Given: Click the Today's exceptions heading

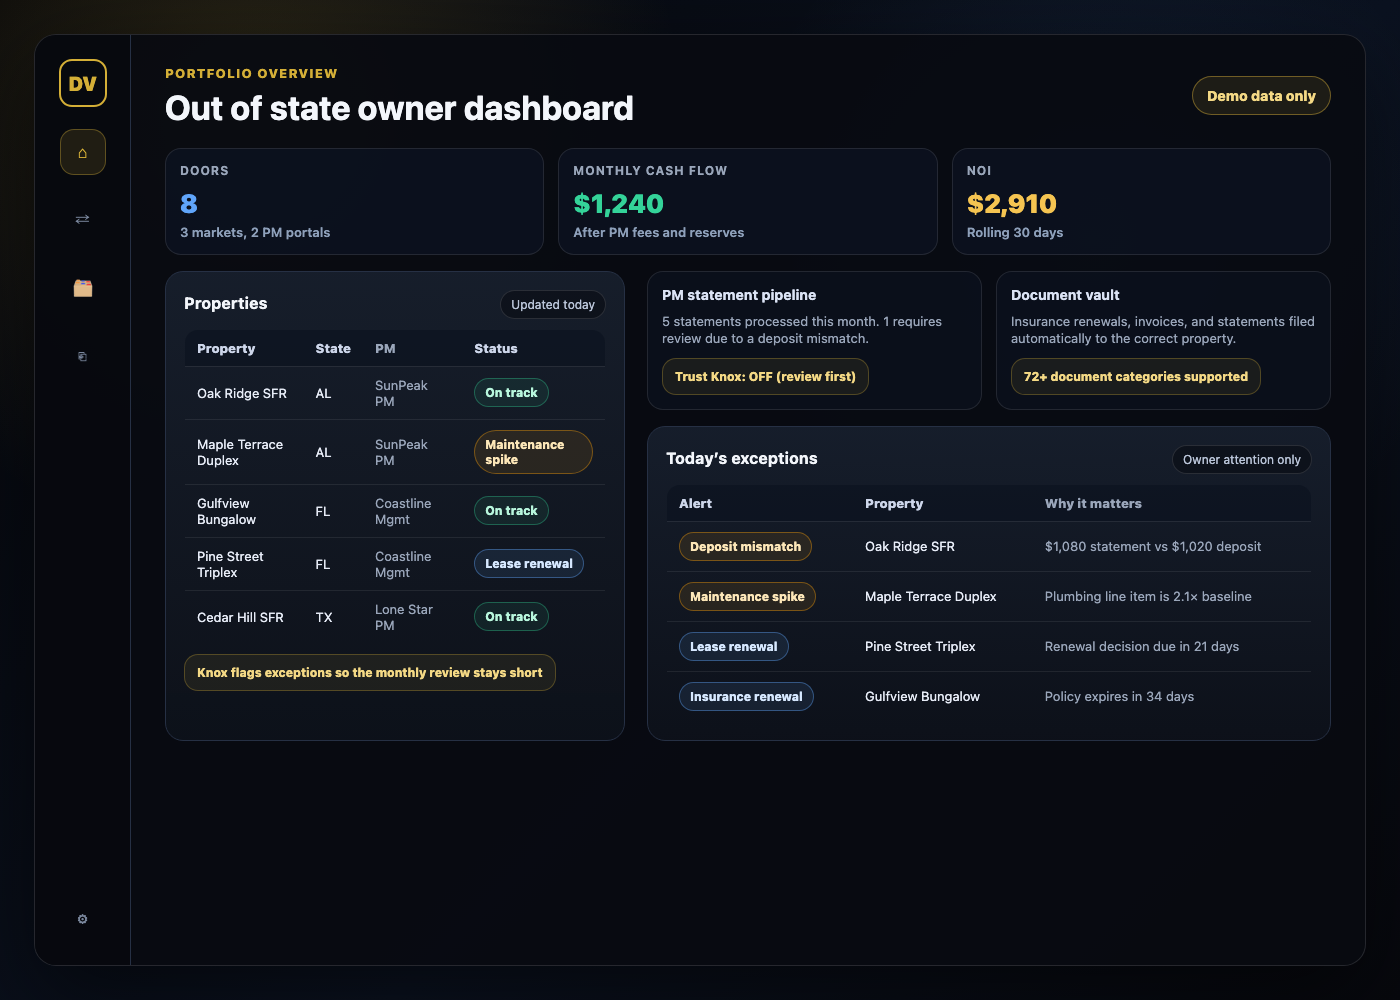Looking at the screenshot, I should click(x=742, y=459).
